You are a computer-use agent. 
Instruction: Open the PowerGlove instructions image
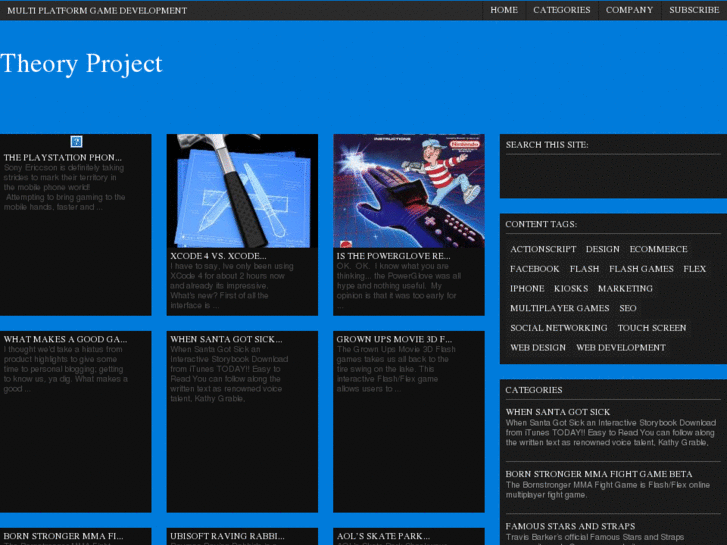(x=408, y=190)
